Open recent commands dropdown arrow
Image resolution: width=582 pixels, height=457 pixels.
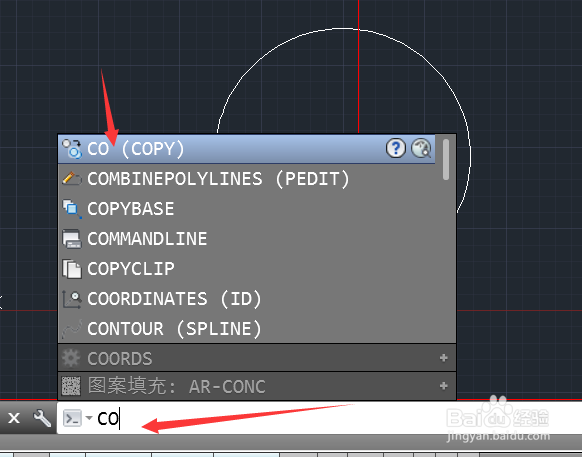89,418
